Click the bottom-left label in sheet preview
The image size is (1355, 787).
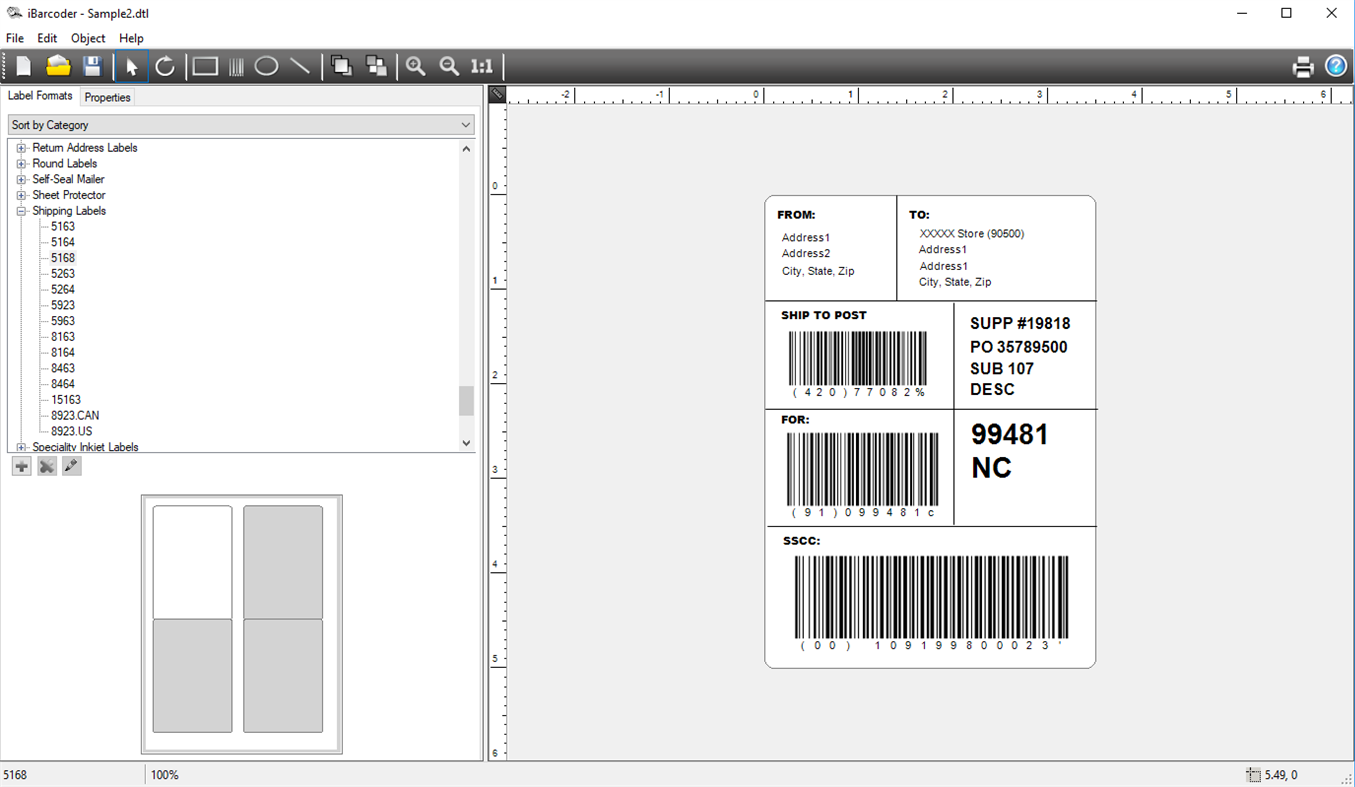192,676
